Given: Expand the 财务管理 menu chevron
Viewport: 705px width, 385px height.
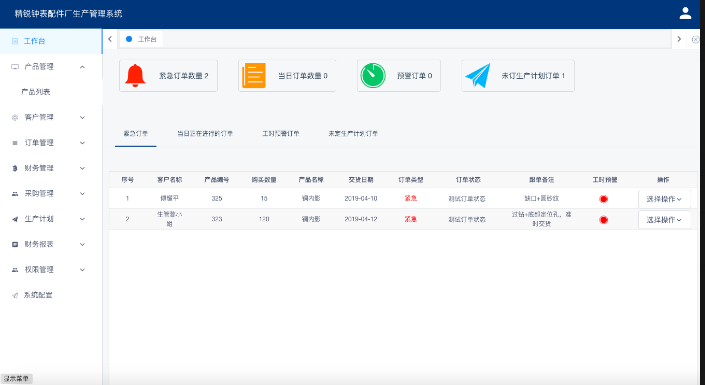Looking at the screenshot, I should tap(82, 168).
